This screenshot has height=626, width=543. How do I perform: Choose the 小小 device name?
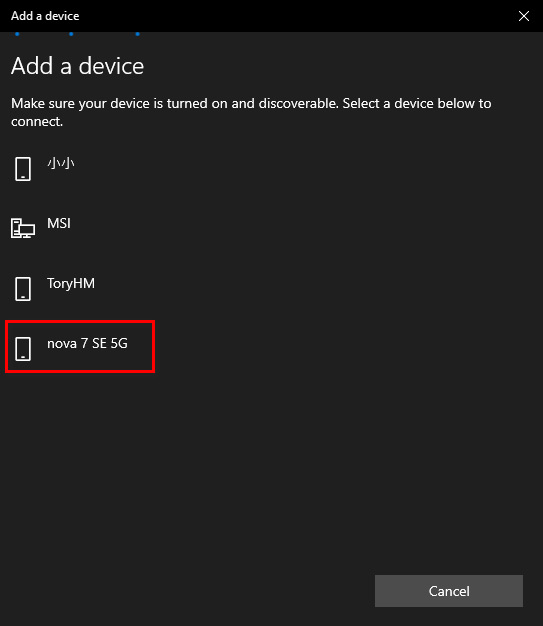61,163
